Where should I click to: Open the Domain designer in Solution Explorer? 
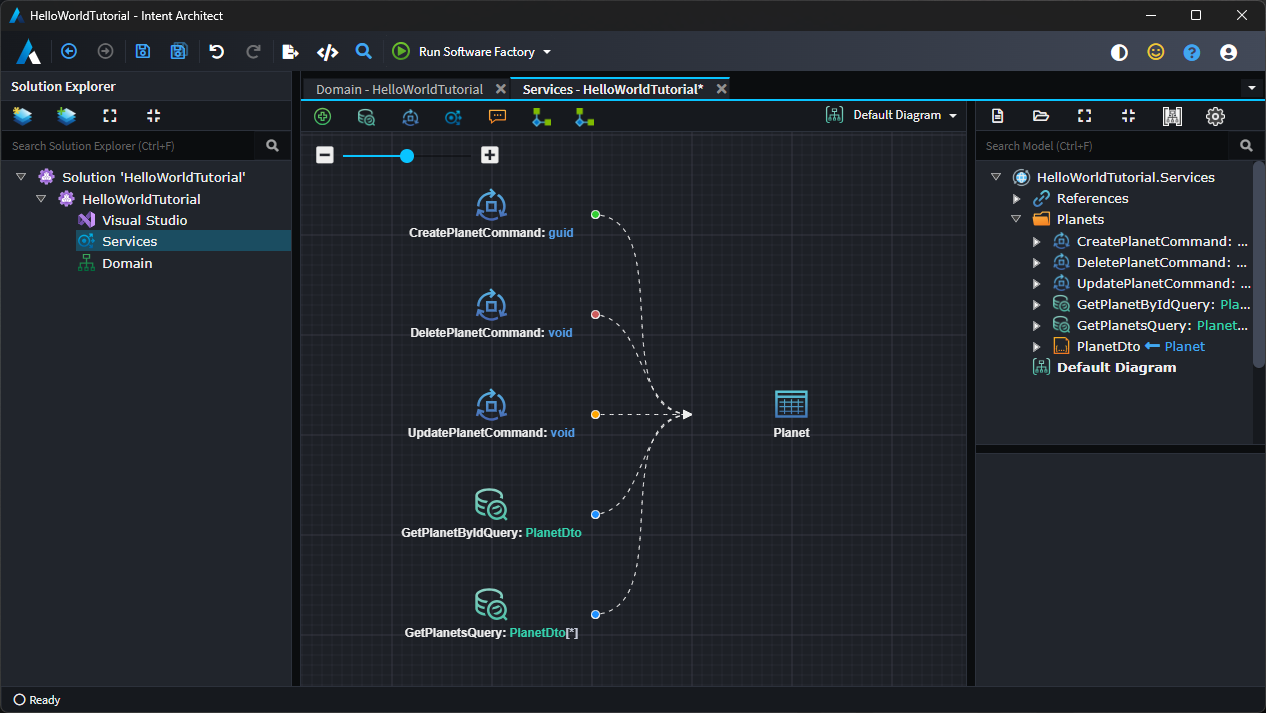(127, 263)
